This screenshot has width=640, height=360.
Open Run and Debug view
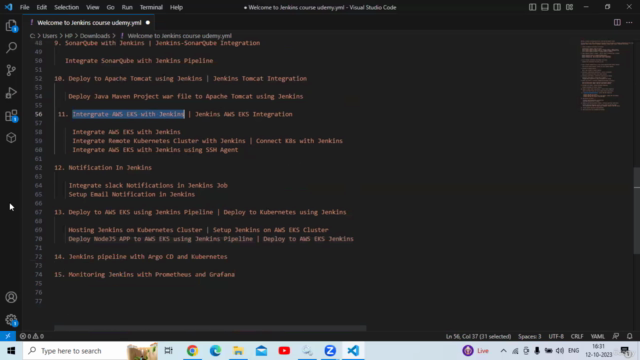(11, 93)
